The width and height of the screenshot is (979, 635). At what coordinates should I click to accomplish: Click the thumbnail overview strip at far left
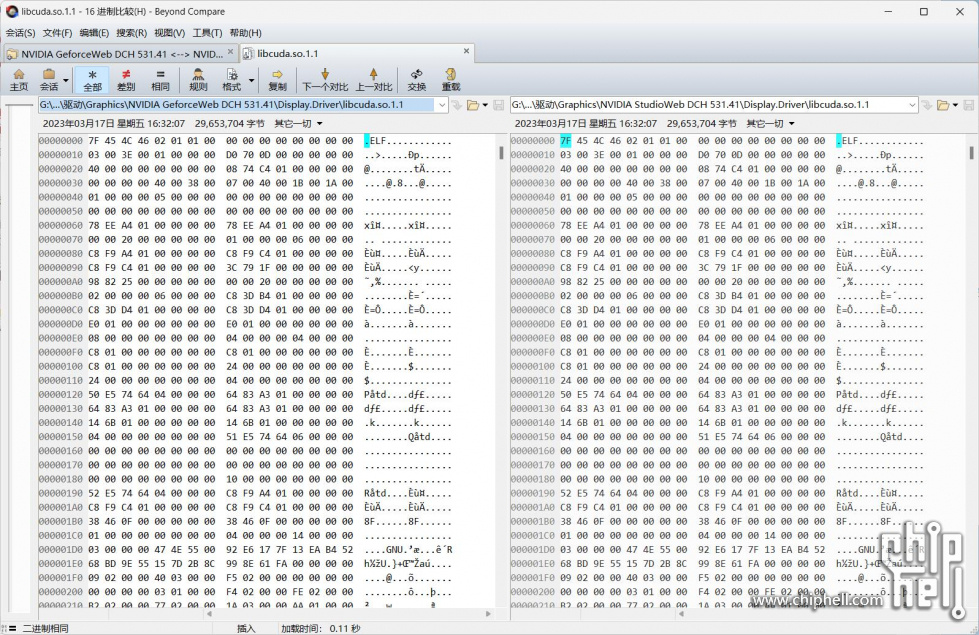click(19, 357)
